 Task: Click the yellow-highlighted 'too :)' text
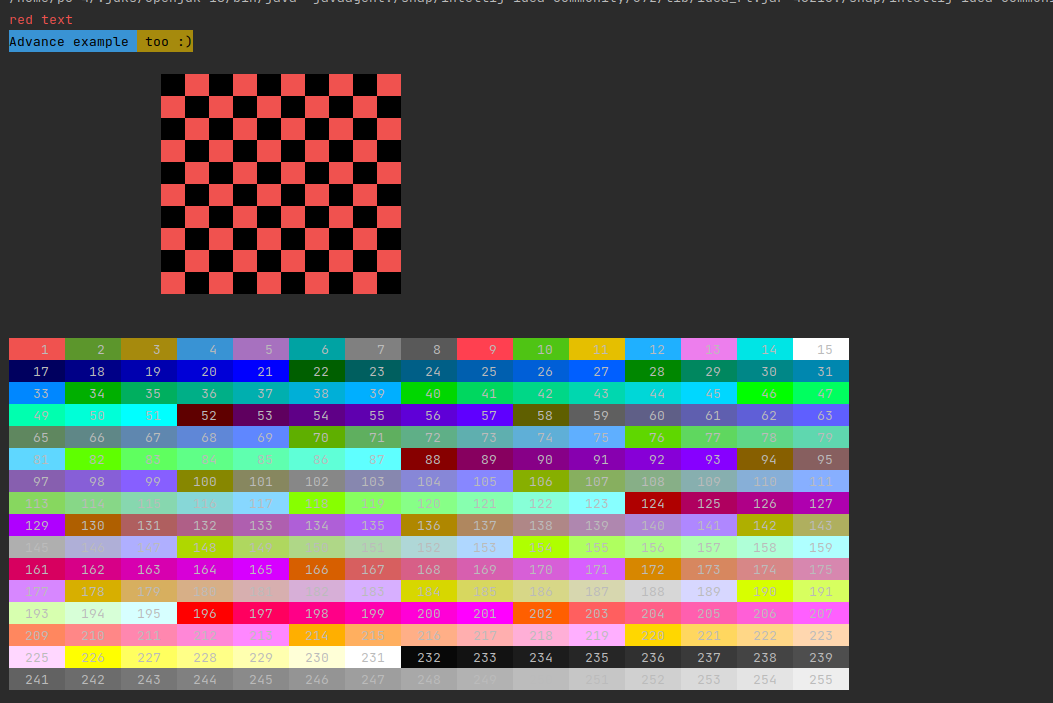pos(165,42)
